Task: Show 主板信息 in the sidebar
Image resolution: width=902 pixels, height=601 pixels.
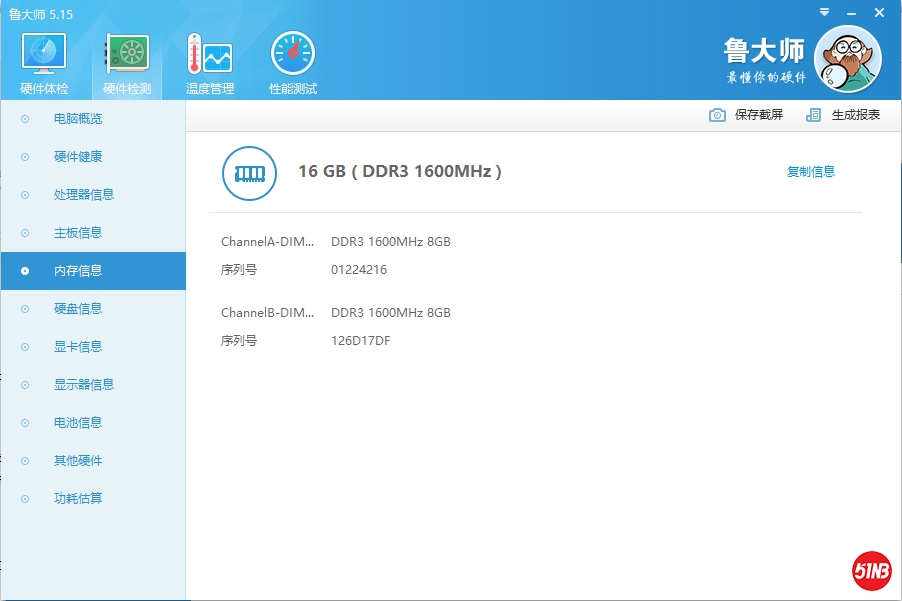Action: point(78,233)
